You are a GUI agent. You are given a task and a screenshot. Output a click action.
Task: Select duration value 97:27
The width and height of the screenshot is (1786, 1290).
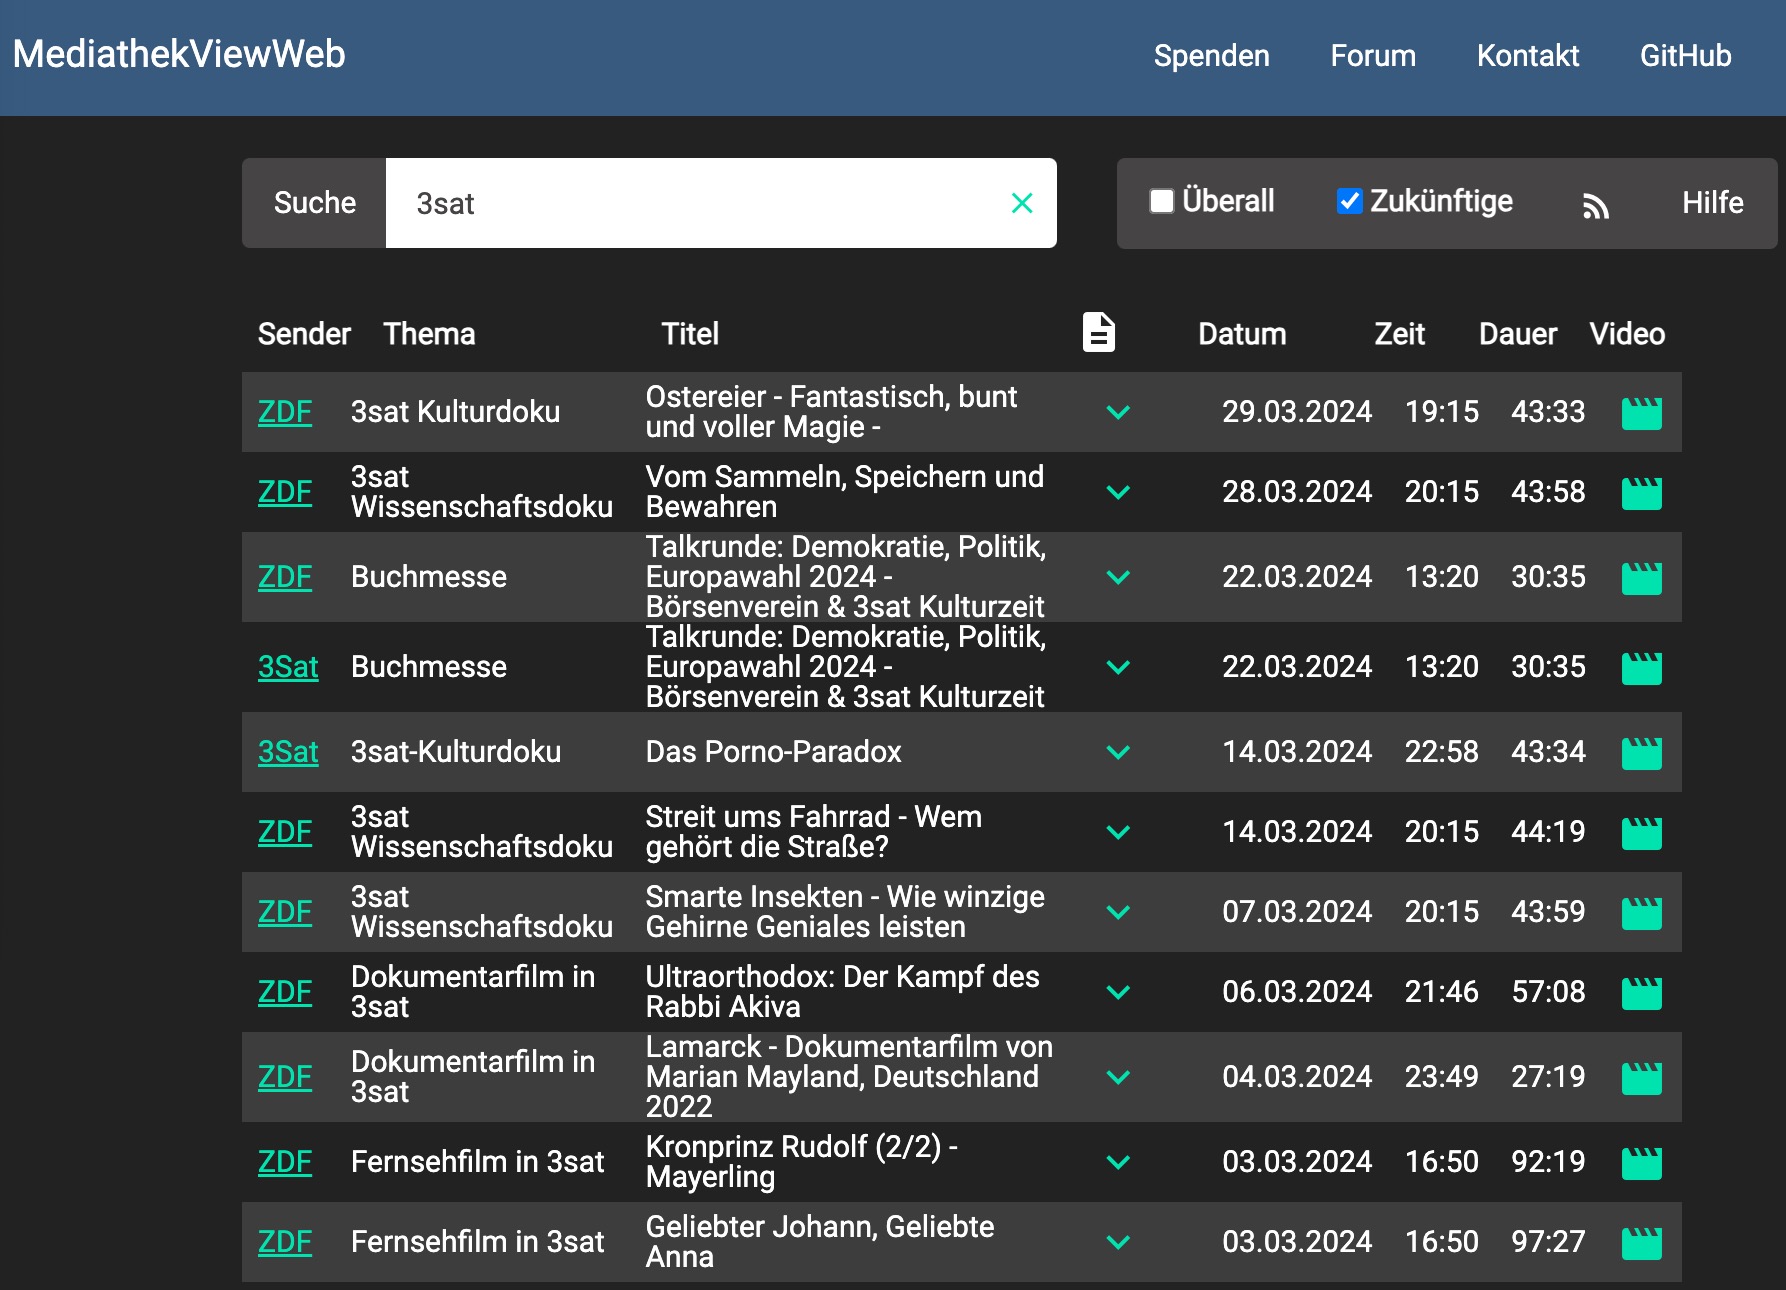1548,1242
